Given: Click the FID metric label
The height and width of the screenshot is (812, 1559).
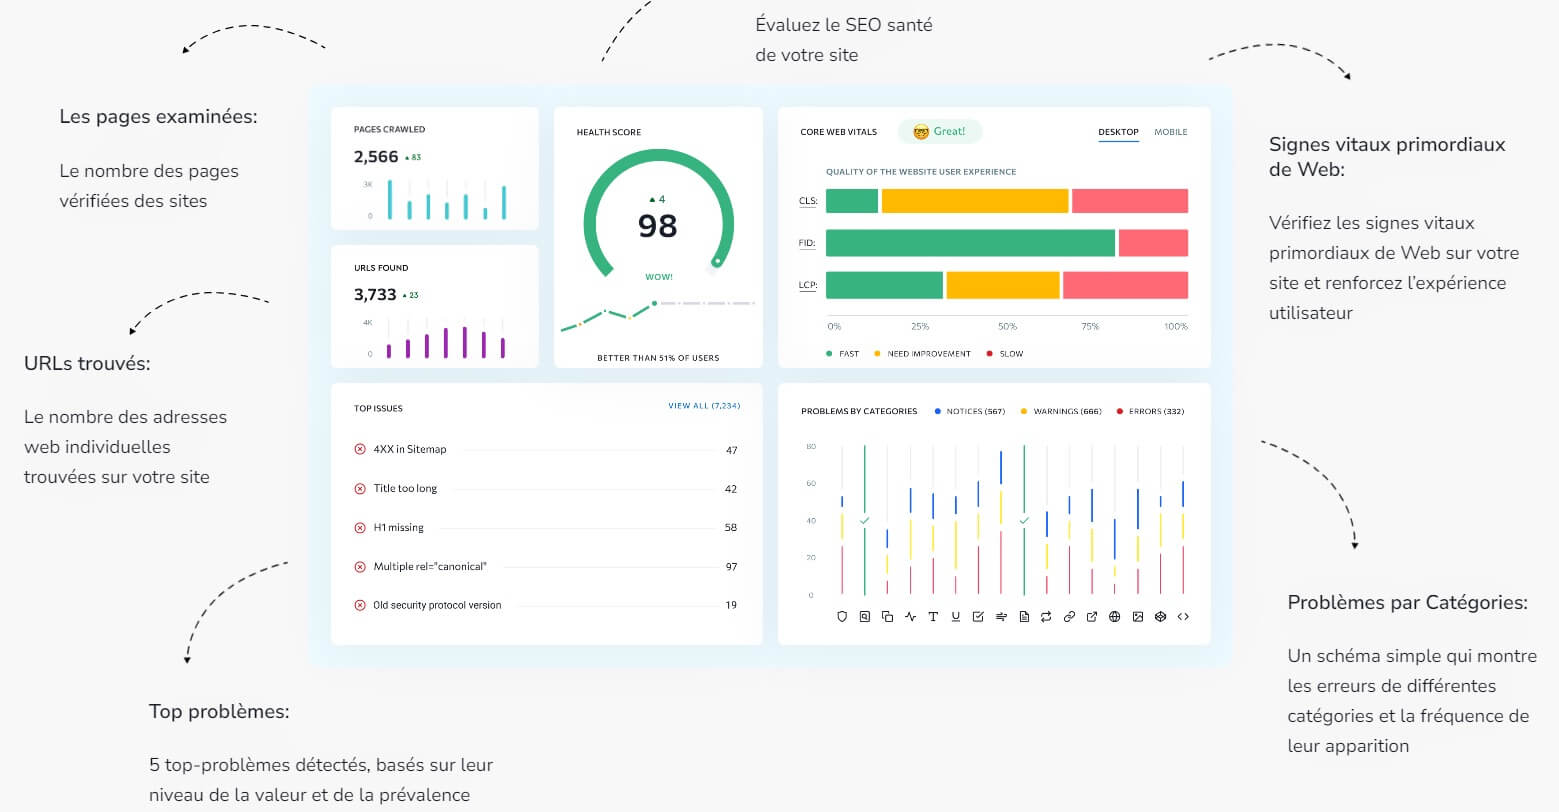Looking at the screenshot, I should pyautogui.click(x=808, y=243).
